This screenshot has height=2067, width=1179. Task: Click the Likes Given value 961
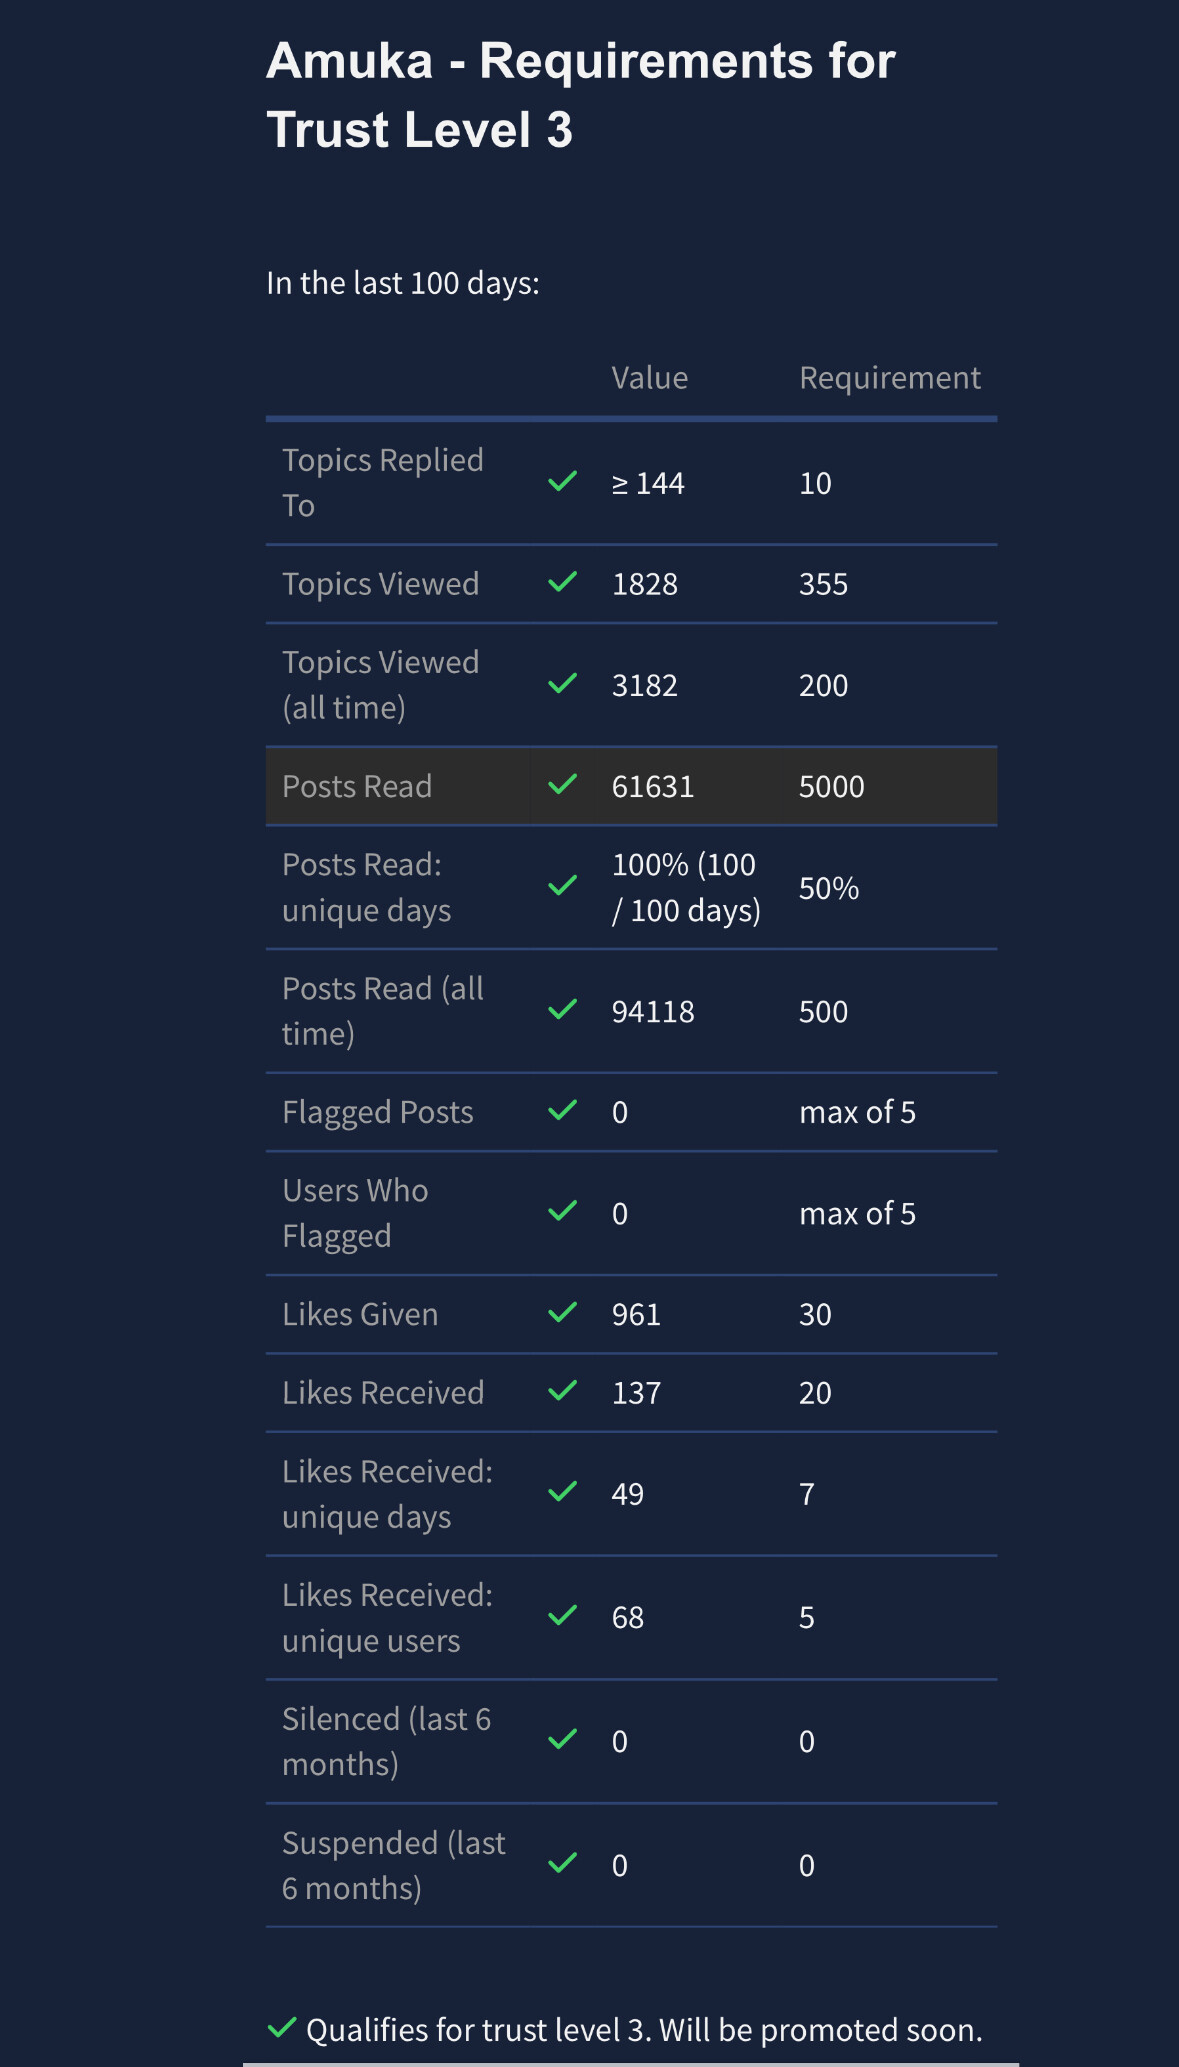click(636, 1314)
